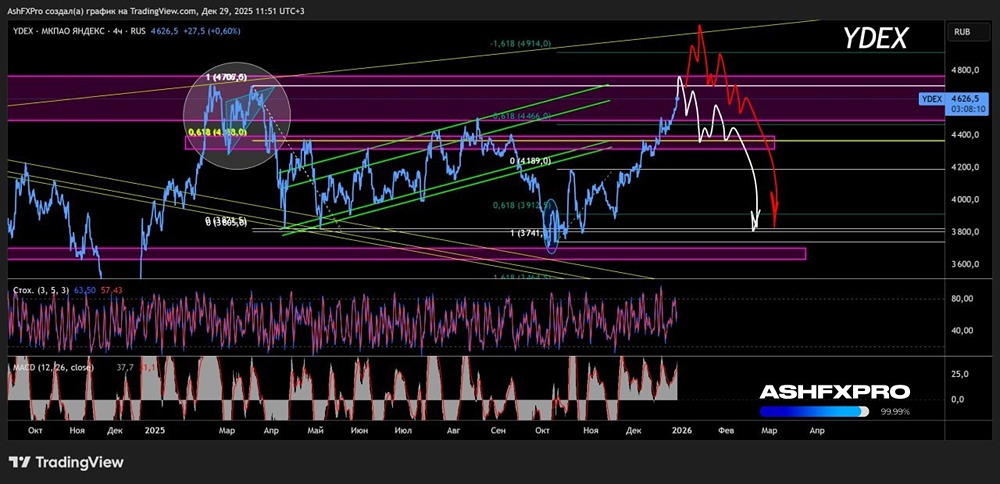1000x484 pixels.
Task: Click the 4000,0 price axis label
Action: pyautogui.click(x=965, y=200)
